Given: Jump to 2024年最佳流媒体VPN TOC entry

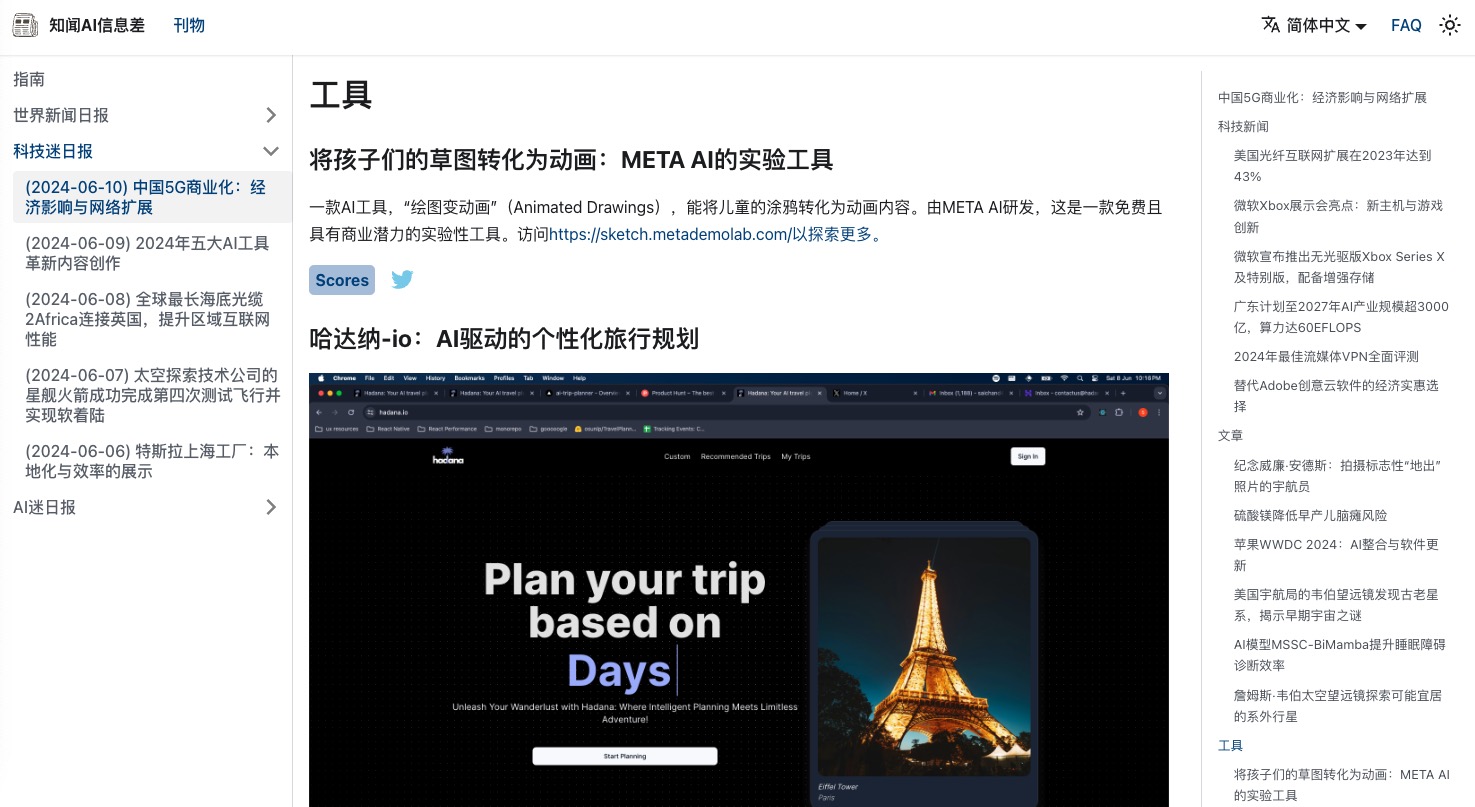Looking at the screenshot, I should coord(1326,356).
